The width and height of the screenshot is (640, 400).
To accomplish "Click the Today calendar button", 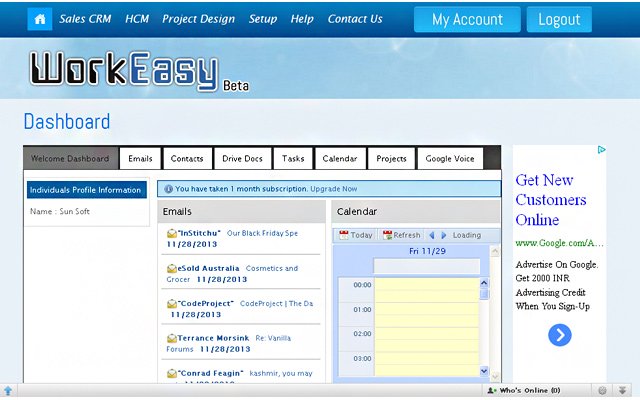I will pyautogui.click(x=356, y=235).
